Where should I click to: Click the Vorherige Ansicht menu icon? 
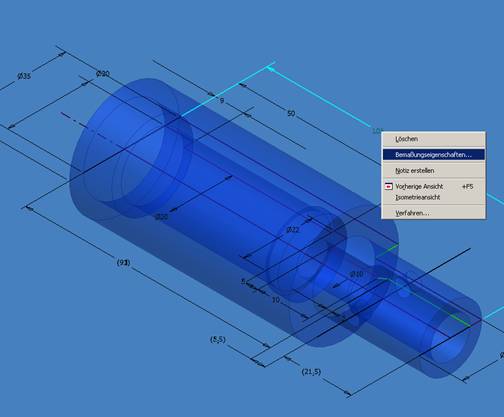(x=388, y=186)
